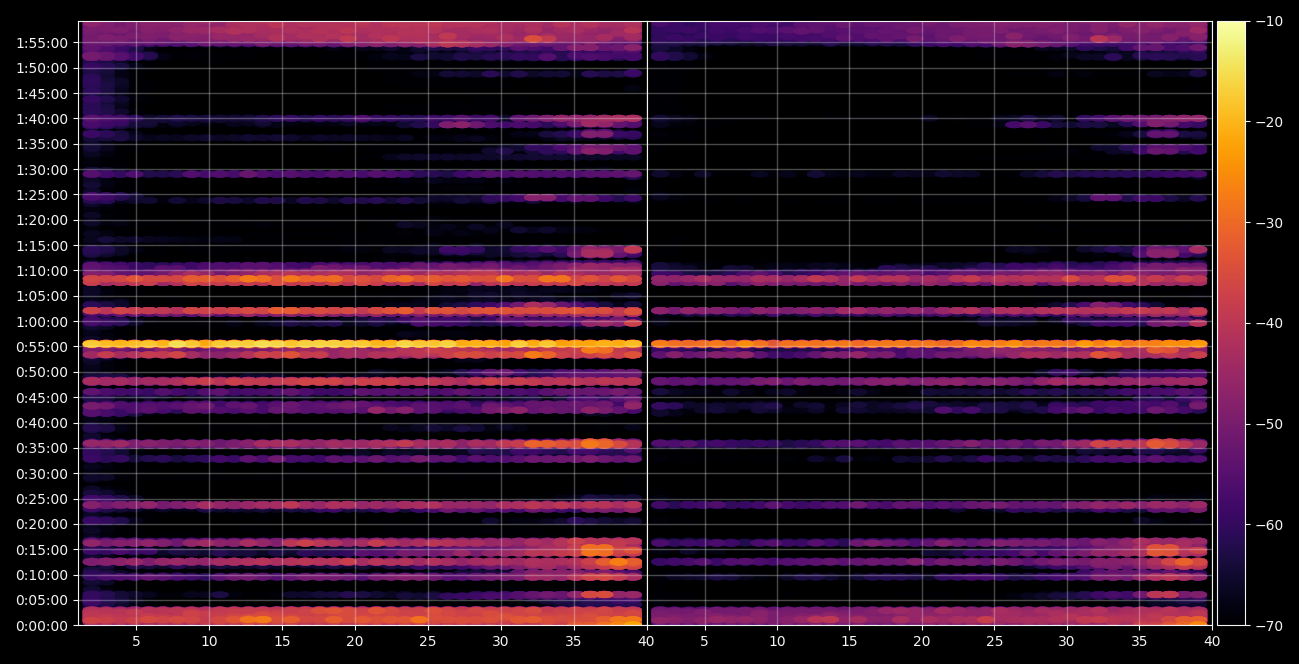Select the −40 colorbar label
The width and height of the screenshot is (1299, 664).
pos(1269,324)
